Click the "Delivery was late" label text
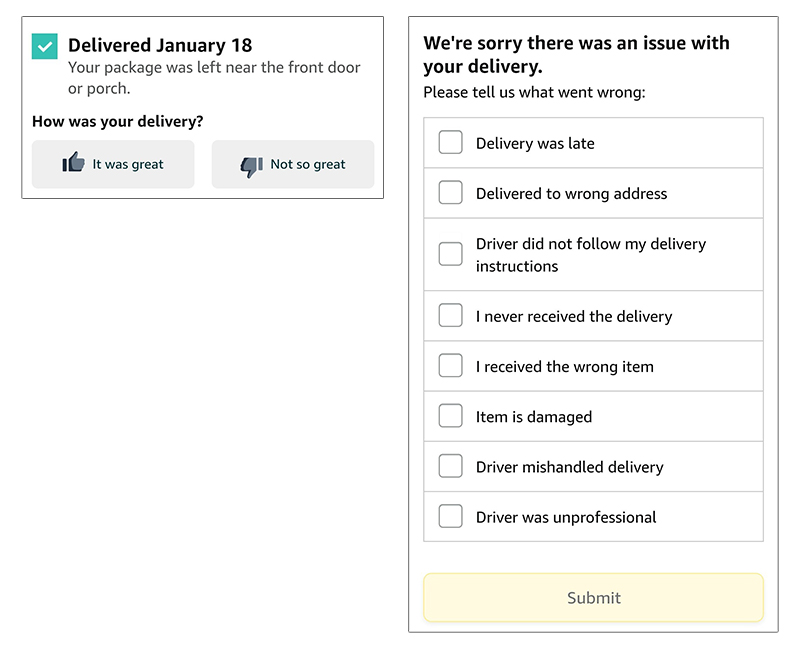The image size is (800, 649). [535, 144]
